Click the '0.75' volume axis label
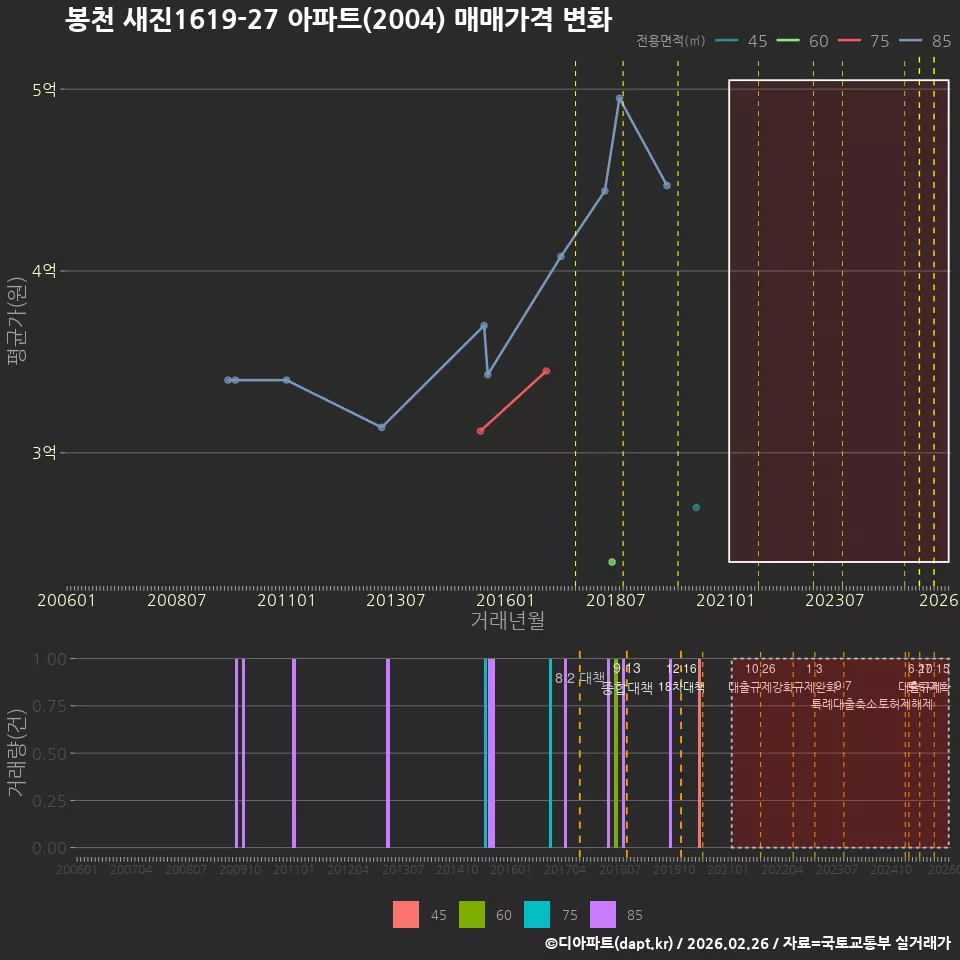960x960 pixels. click(x=50, y=707)
